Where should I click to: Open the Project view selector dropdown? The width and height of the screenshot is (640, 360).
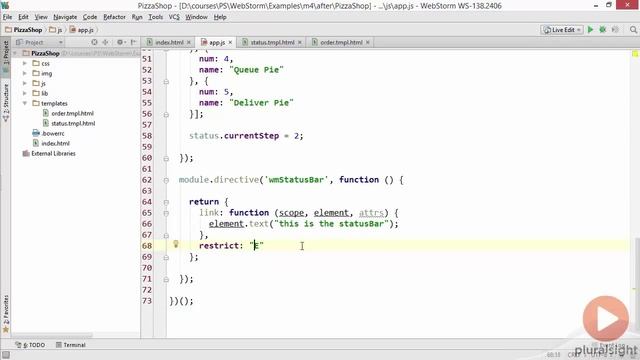click(x=39, y=42)
